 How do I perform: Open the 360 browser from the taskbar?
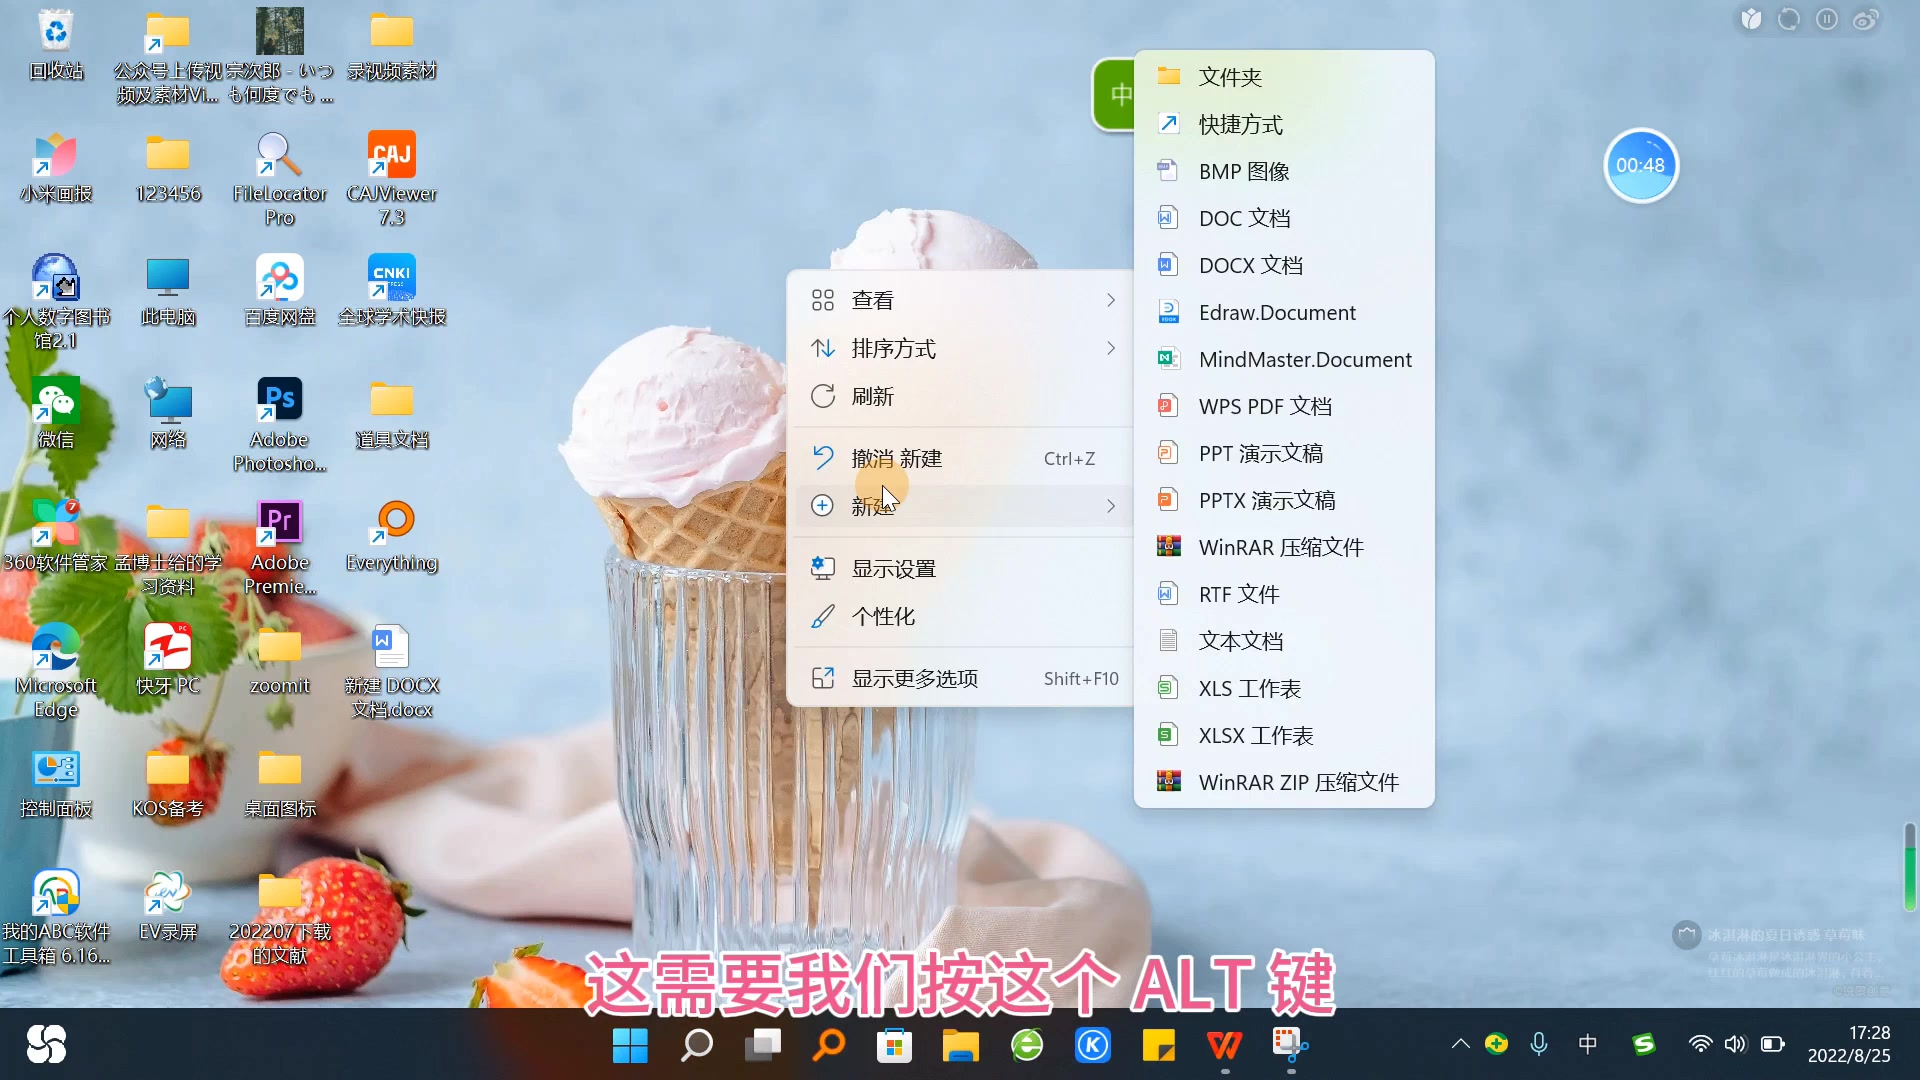click(x=1028, y=1044)
